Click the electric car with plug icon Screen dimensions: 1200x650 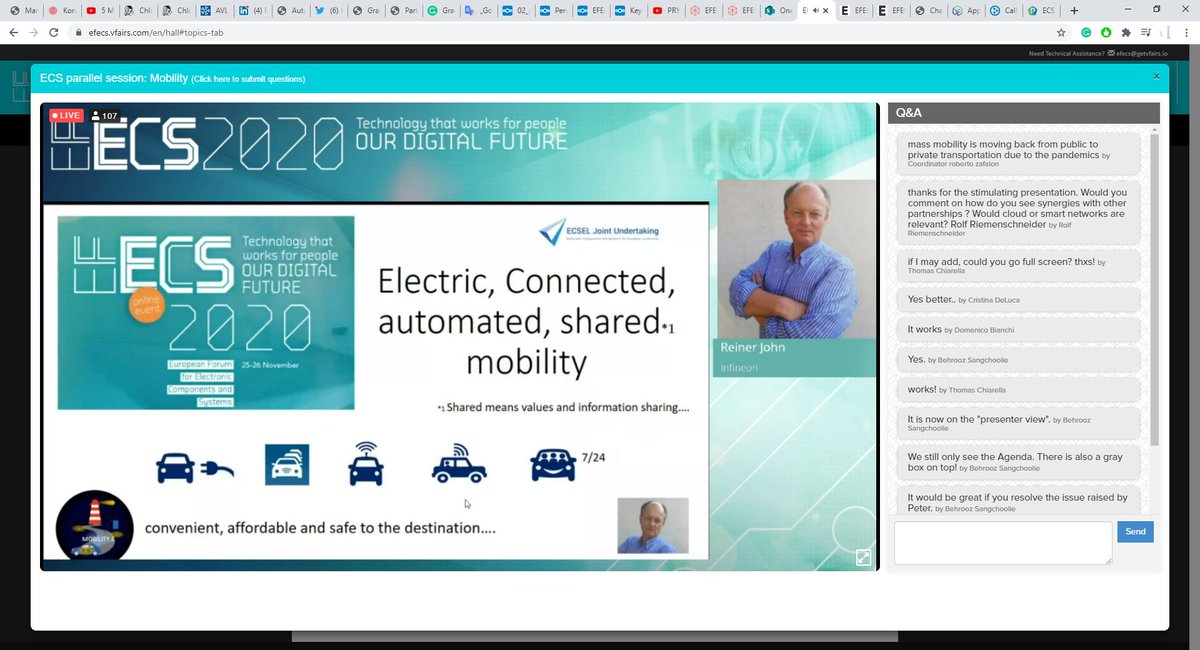195,466
